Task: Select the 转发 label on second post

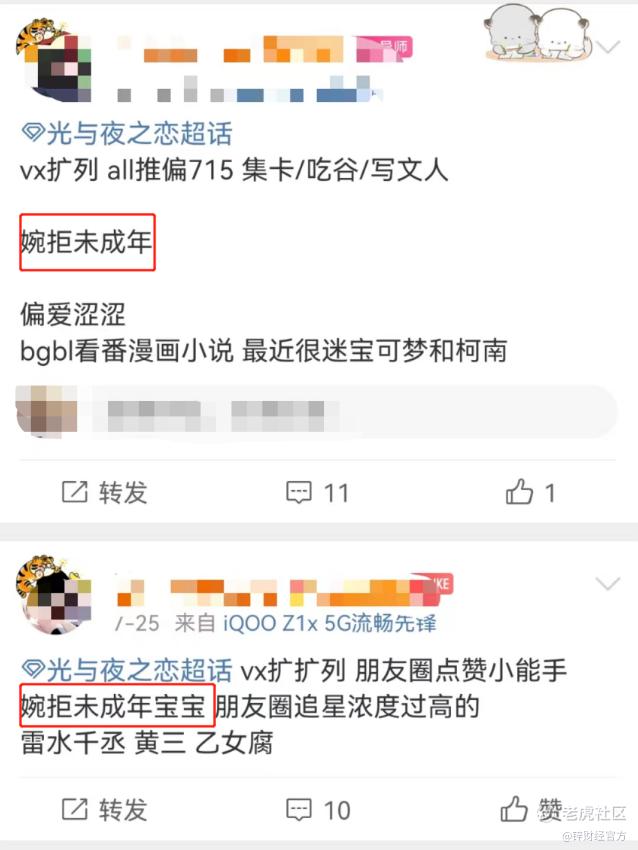Action: tap(123, 809)
